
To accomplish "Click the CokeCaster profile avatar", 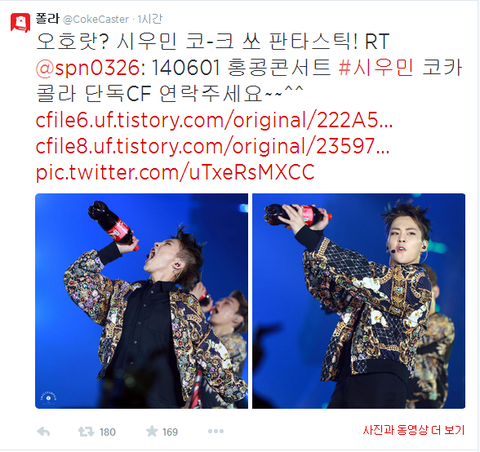I will pyautogui.click(x=20, y=23).
